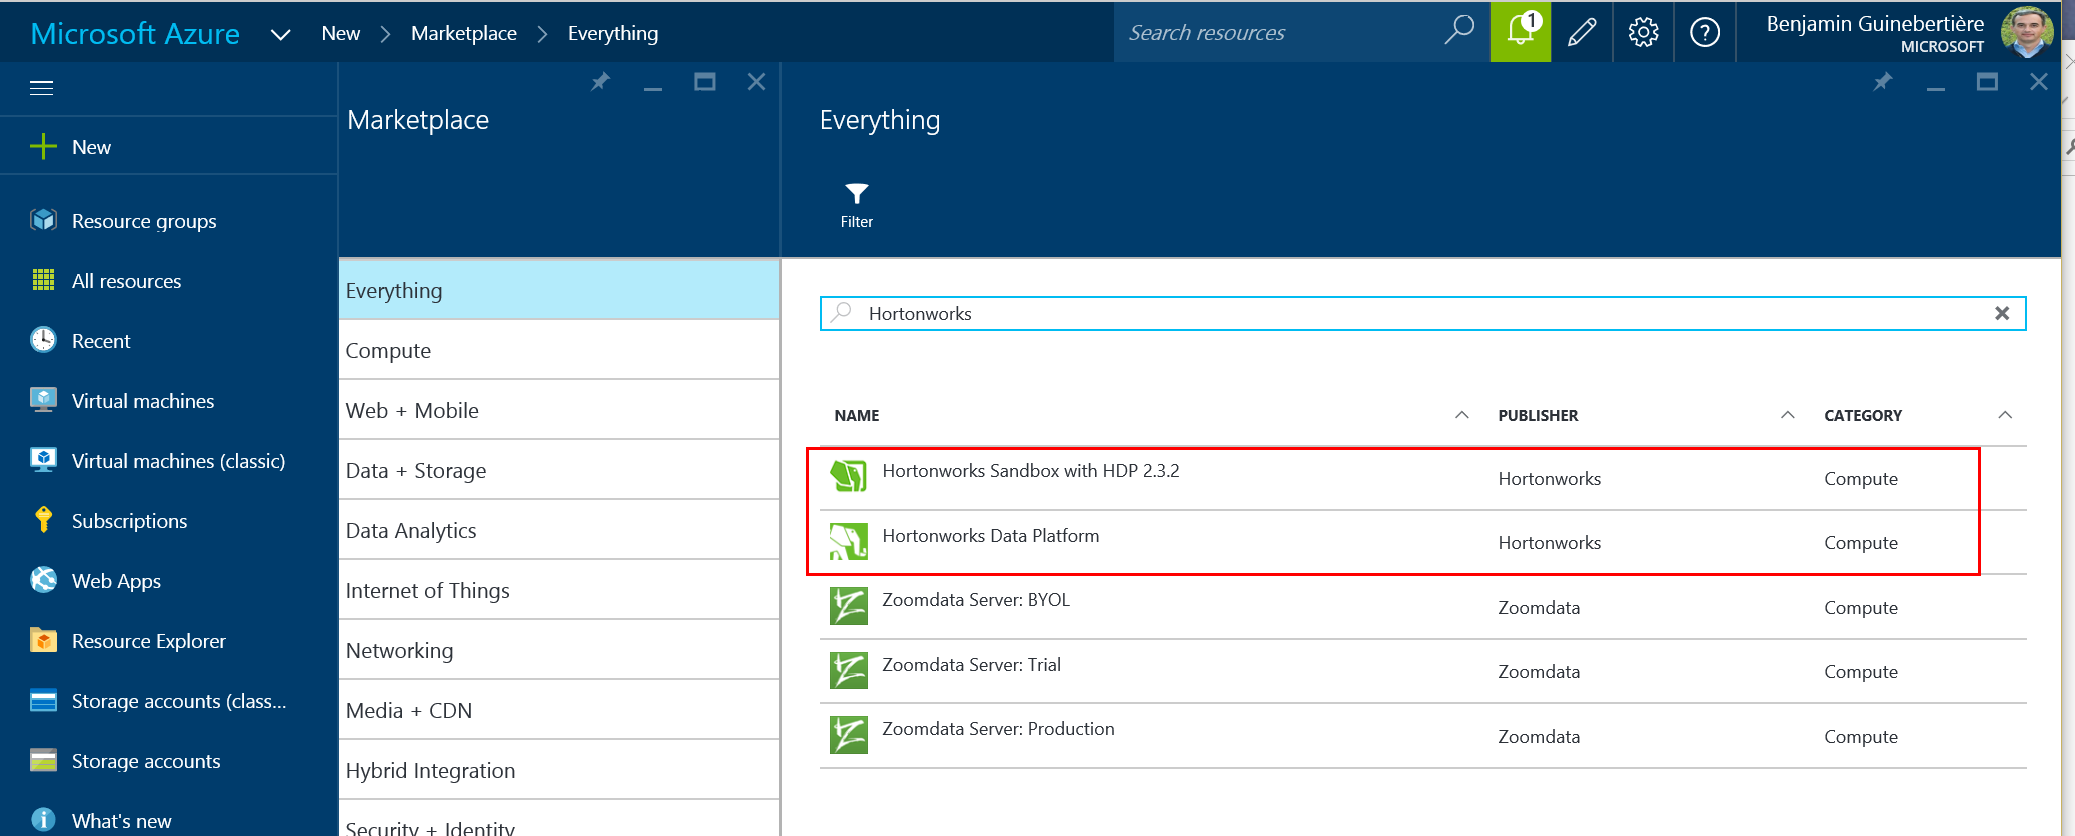Click CATEGORY column header
The image size is (2075, 836).
[1863, 415]
